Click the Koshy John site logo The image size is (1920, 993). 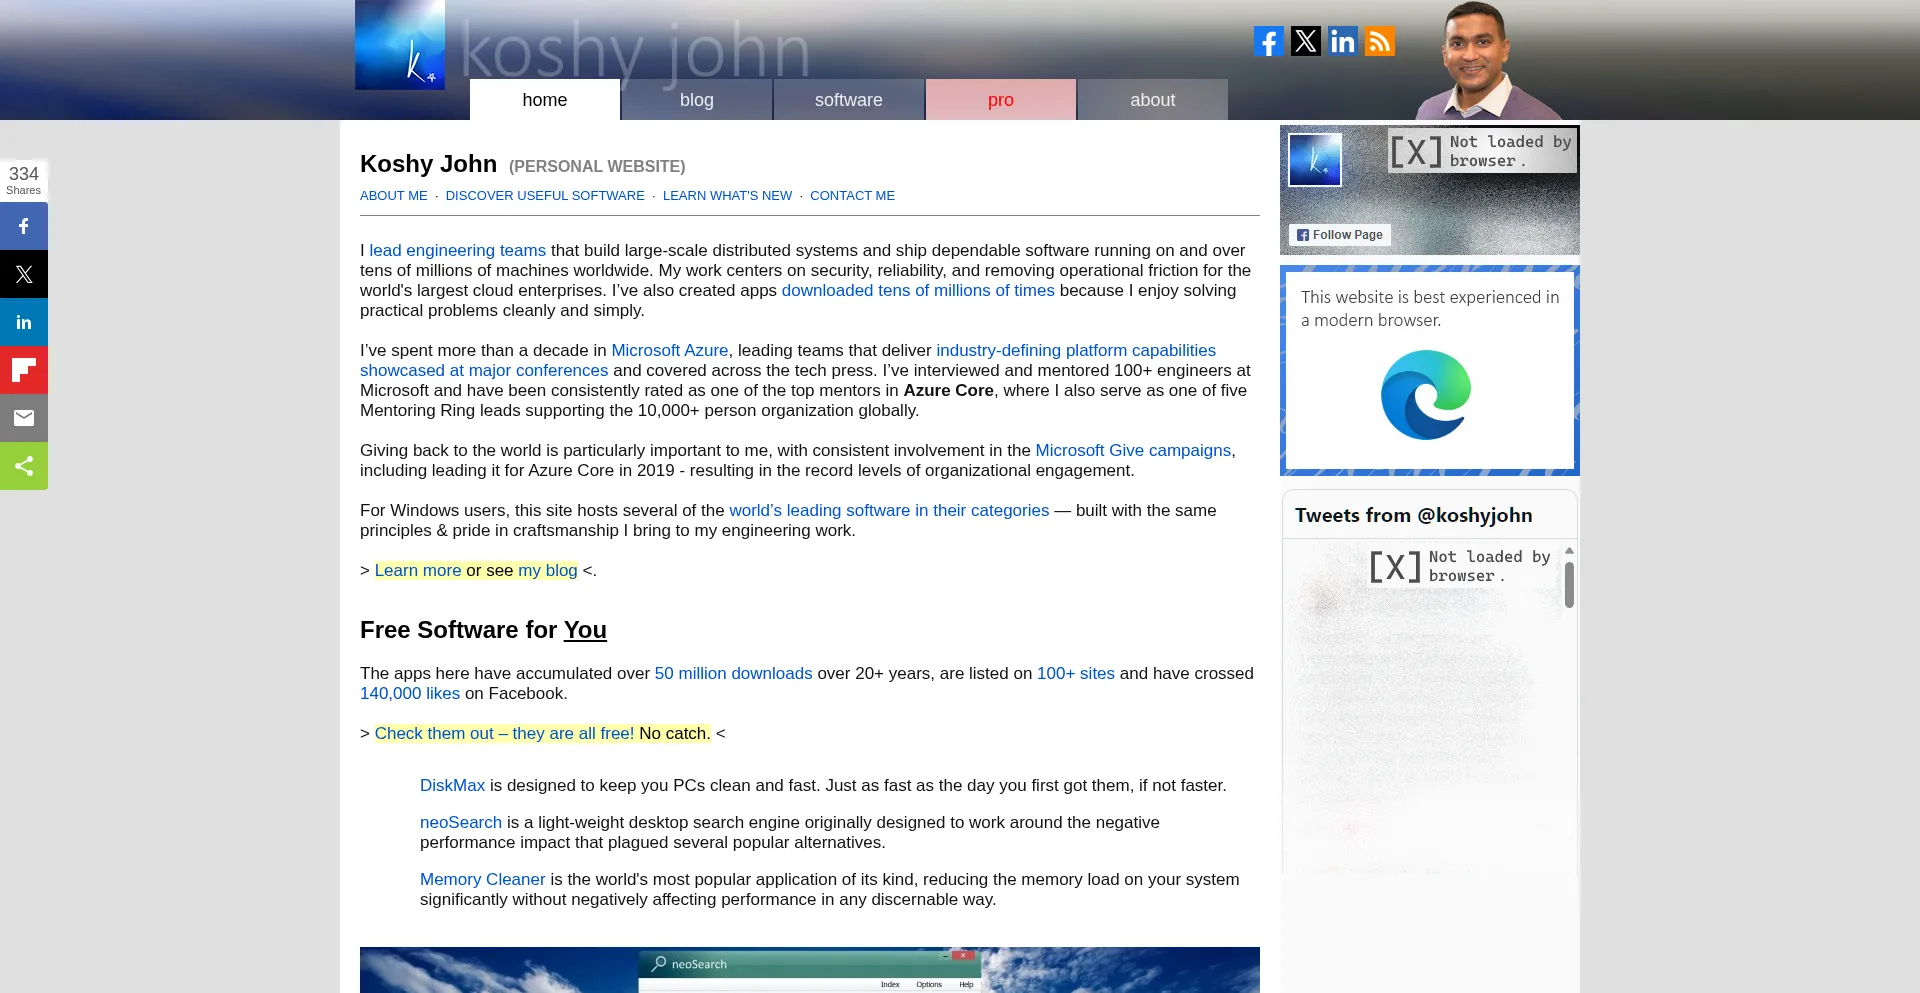[400, 45]
